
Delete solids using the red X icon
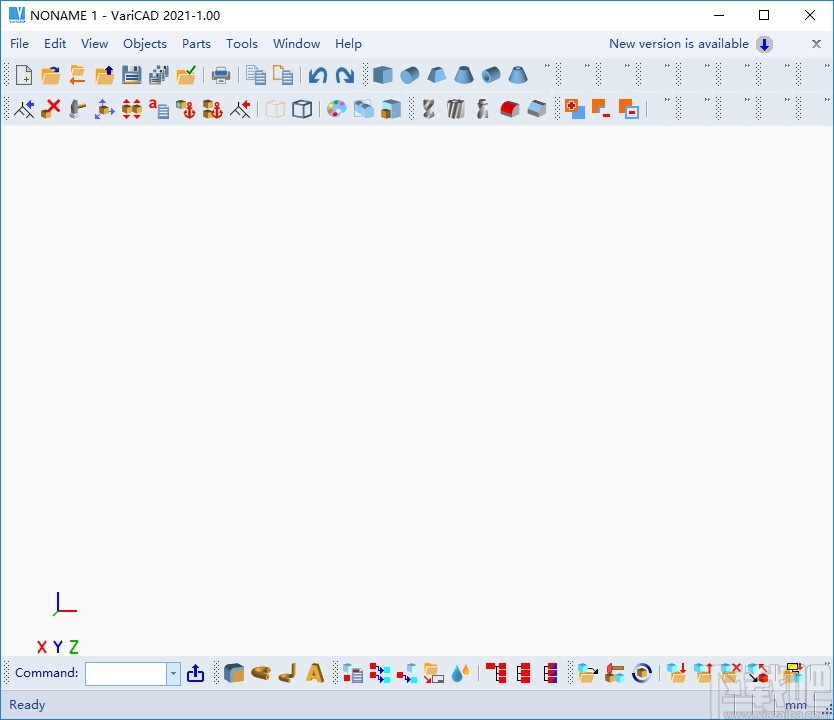point(51,109)
